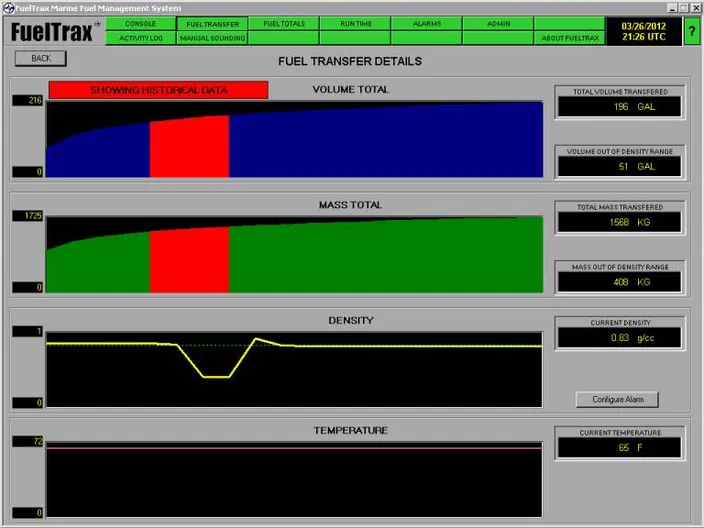Open the FUEL TRANSFER tab

click(212, 24)
